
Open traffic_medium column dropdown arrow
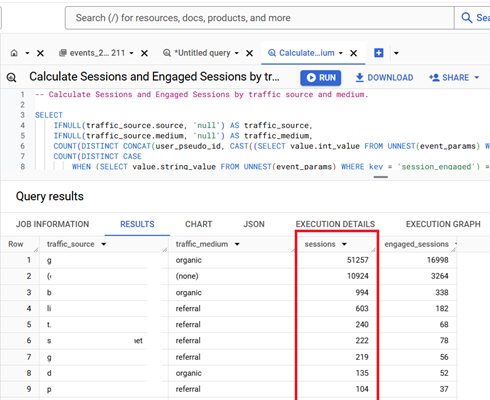pos(237,244)
